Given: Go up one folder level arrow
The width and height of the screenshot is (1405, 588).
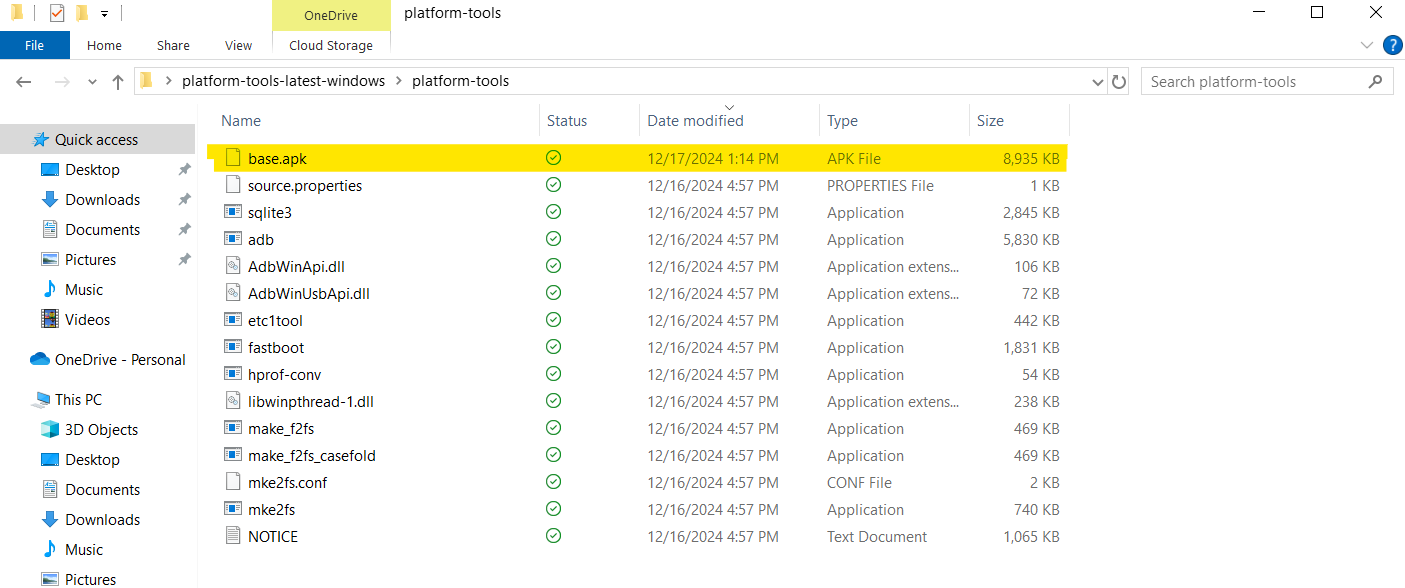Looking at the screenshot, I should (118, 82).
